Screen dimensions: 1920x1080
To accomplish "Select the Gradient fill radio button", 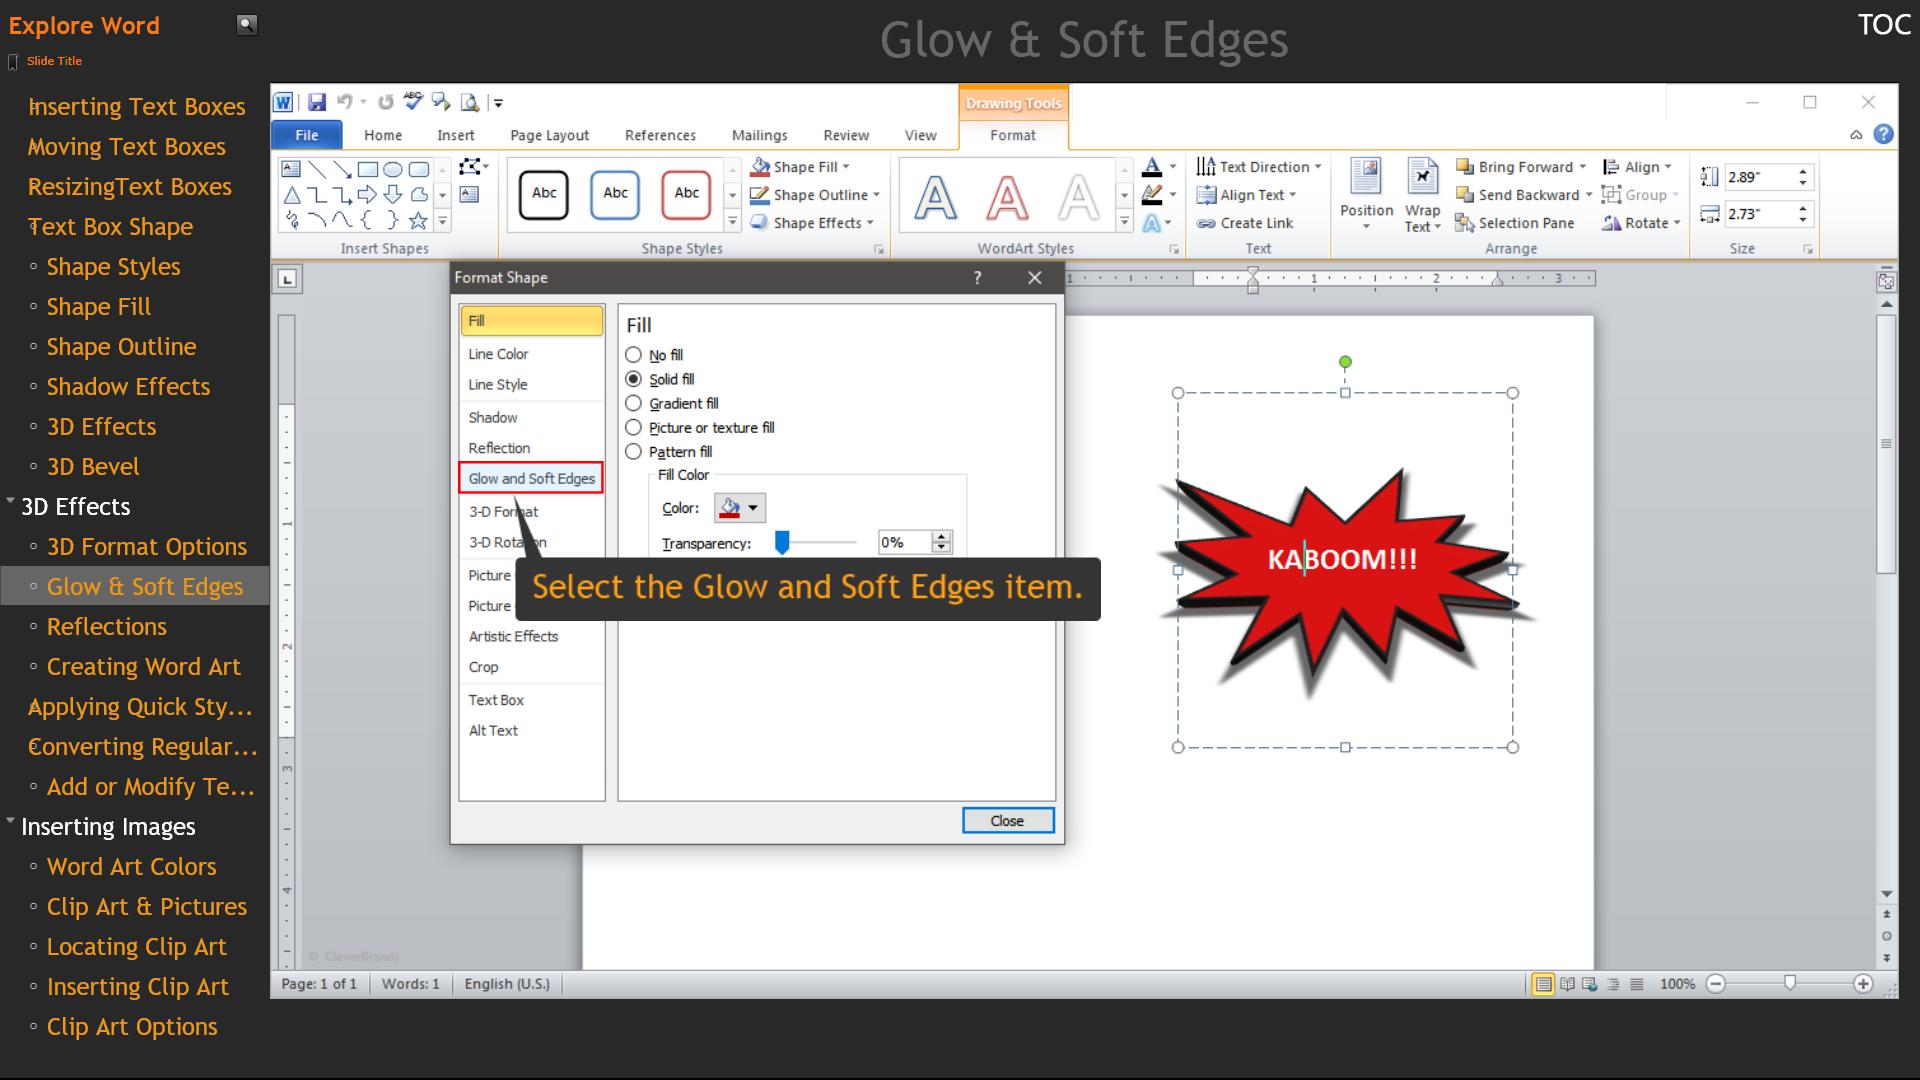I will 633,402.
